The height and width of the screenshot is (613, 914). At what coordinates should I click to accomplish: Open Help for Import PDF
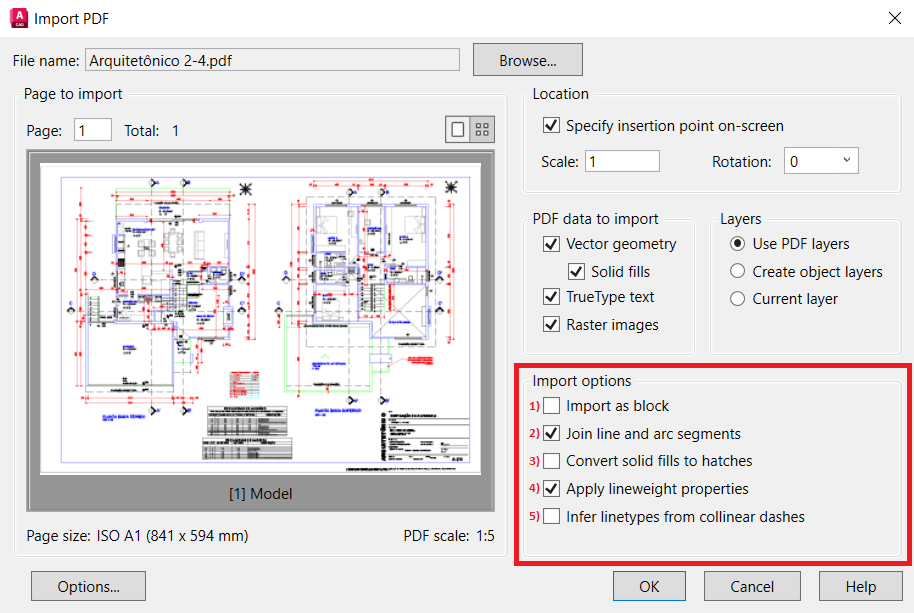click(x=860, y=586)
